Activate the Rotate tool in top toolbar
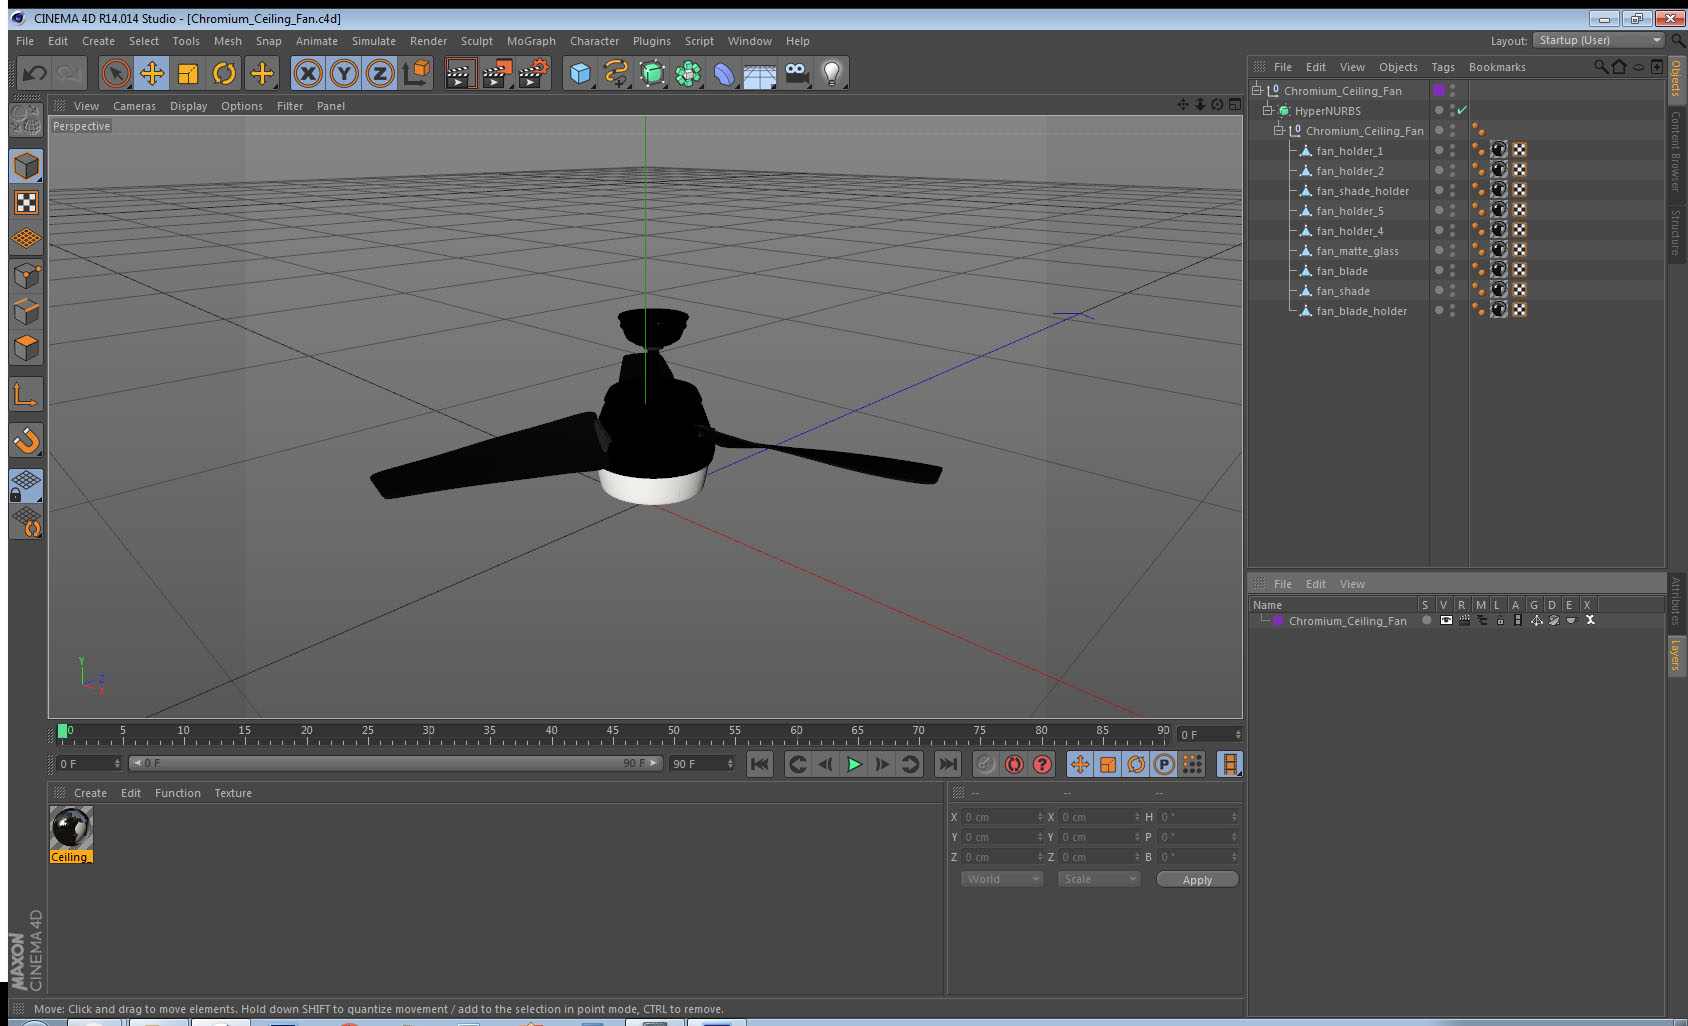The image size is (1688, 1026). (x=224, y=73)
